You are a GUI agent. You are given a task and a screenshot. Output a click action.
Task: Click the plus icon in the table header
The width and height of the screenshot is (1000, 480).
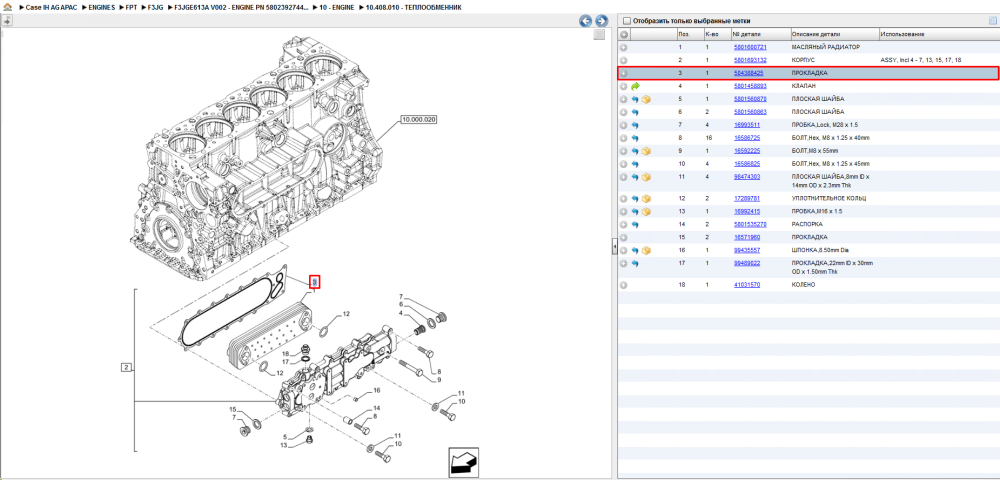(x=624, y=34)
